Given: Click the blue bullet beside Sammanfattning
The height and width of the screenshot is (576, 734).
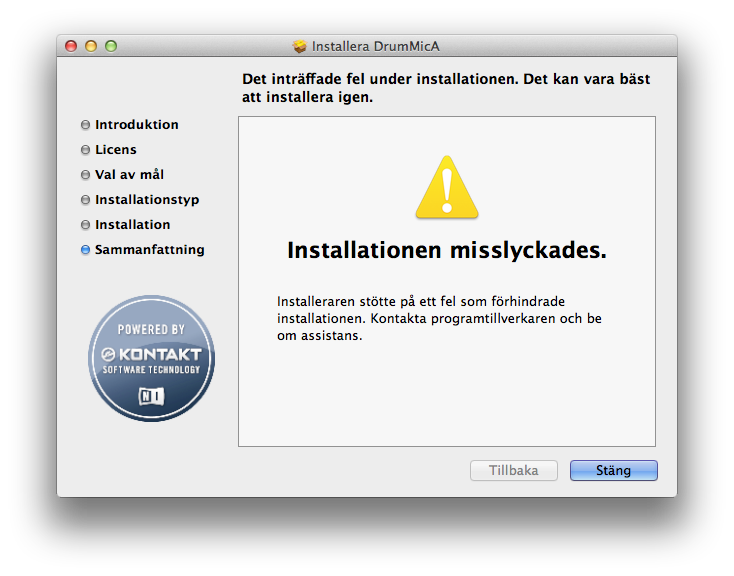Looking at the screenshot, I should (x=85, y=250).
